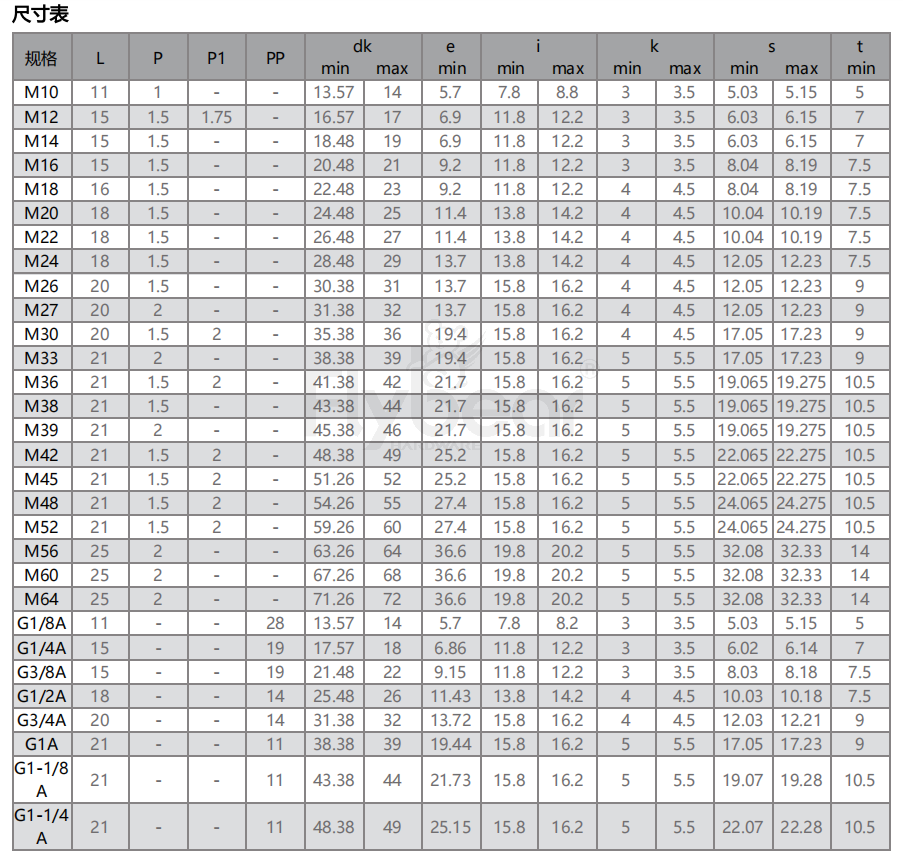Image resolution: width=903 pixels, height=860 pixels.
Task: Select the 规格 column header
Action: tap(41, 57)
